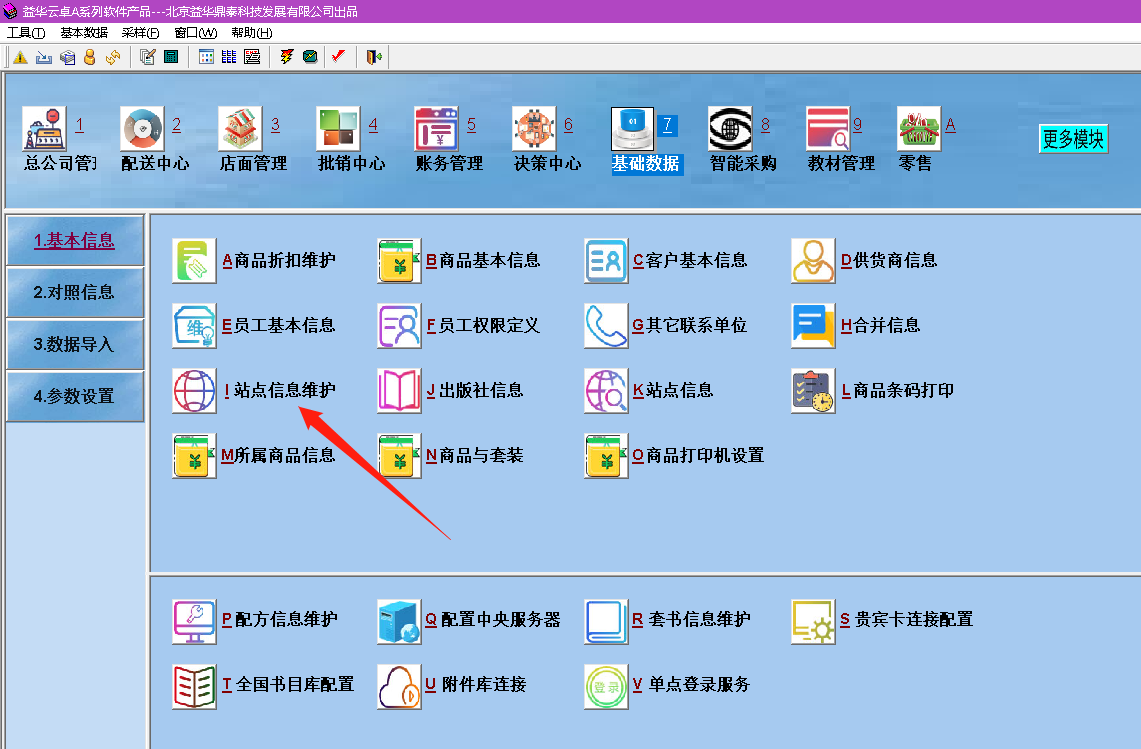Open the 账务管理 module
This screenshot has width=1141, height=749.
point(436,129)
